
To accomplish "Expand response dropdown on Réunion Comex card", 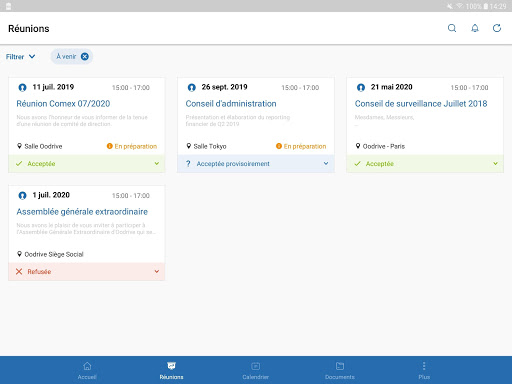I will 157,164.
